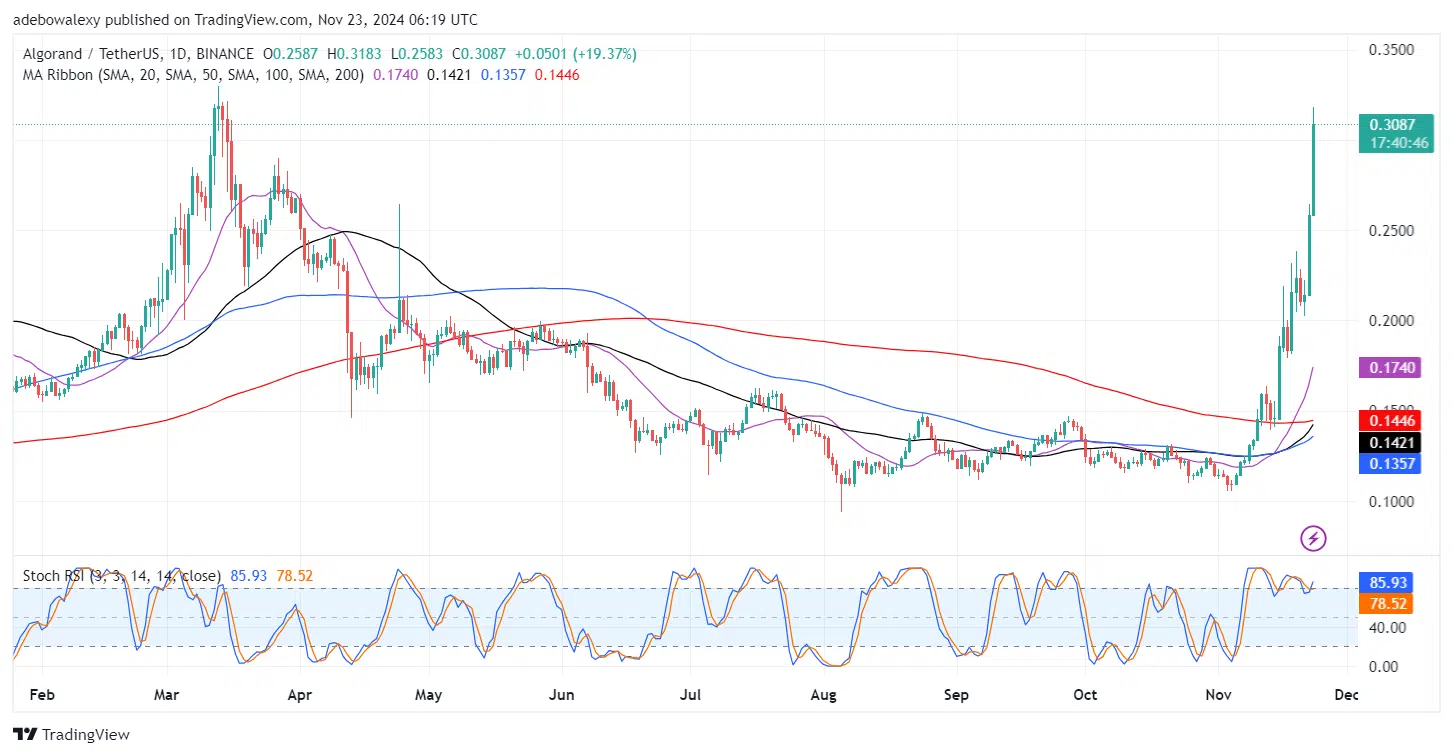1453x756 pixels.
Task: Click the purple lightning bolt icon
Action: pos(1313,539)
